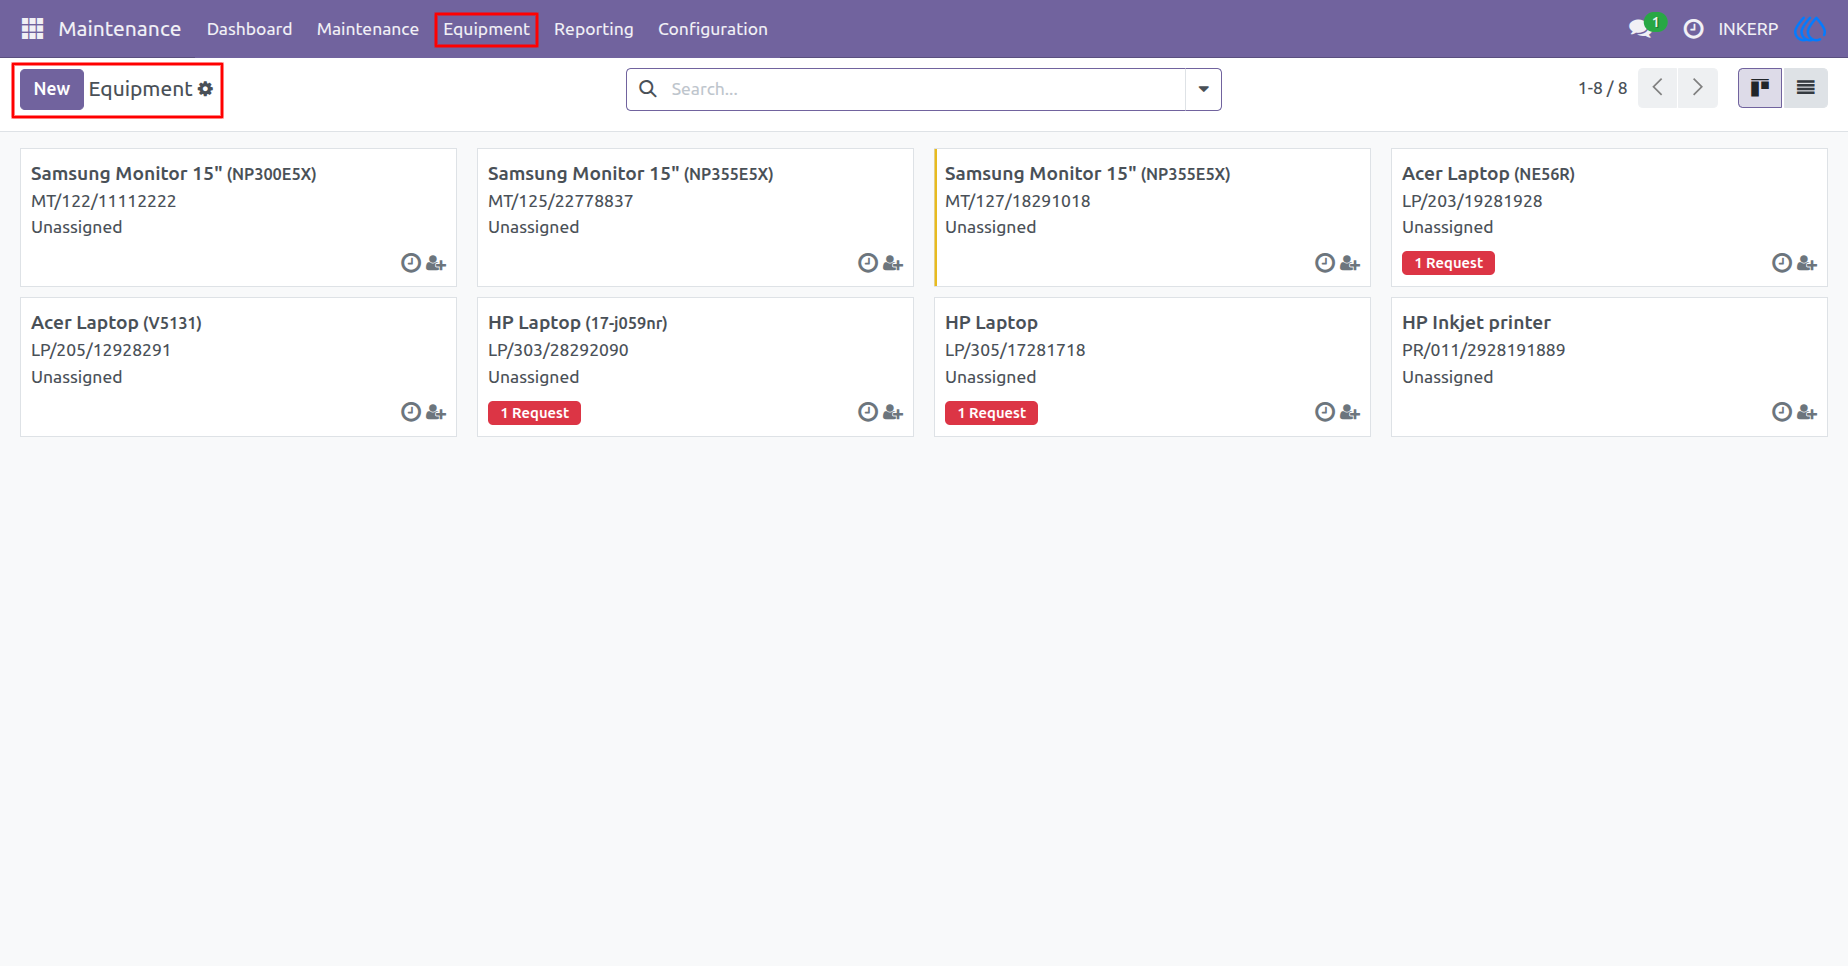Focus the Search input field
The width and height of the screenshot is (1848, 966).
click(x=925, y=89)
